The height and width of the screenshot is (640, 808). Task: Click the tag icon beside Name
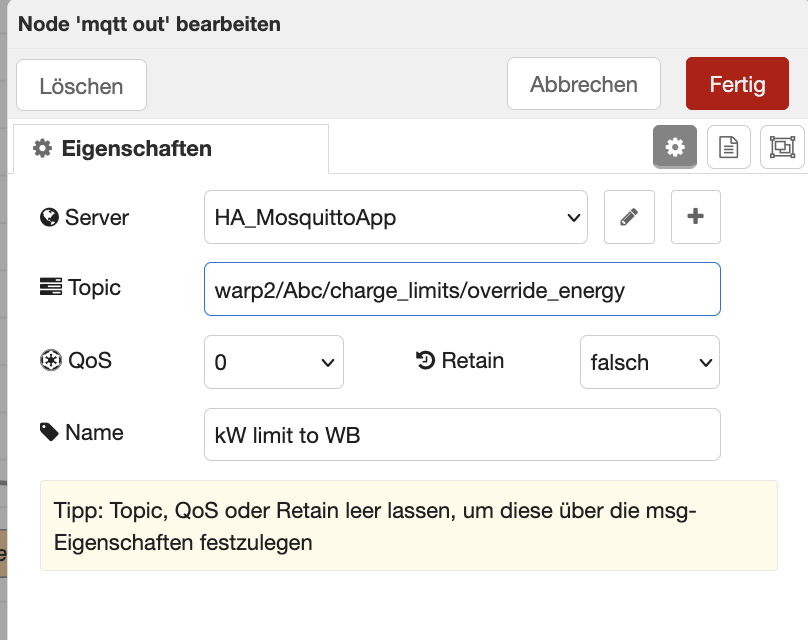(49, 432)
